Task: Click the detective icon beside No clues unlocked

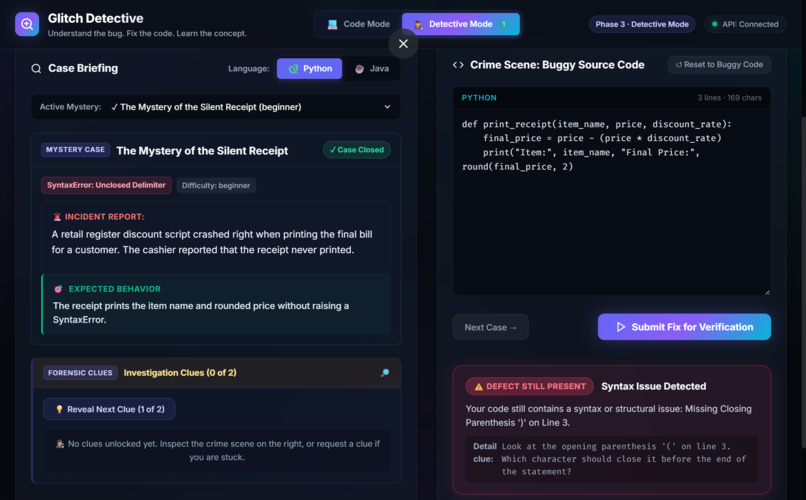Action: tap(60, 443)
